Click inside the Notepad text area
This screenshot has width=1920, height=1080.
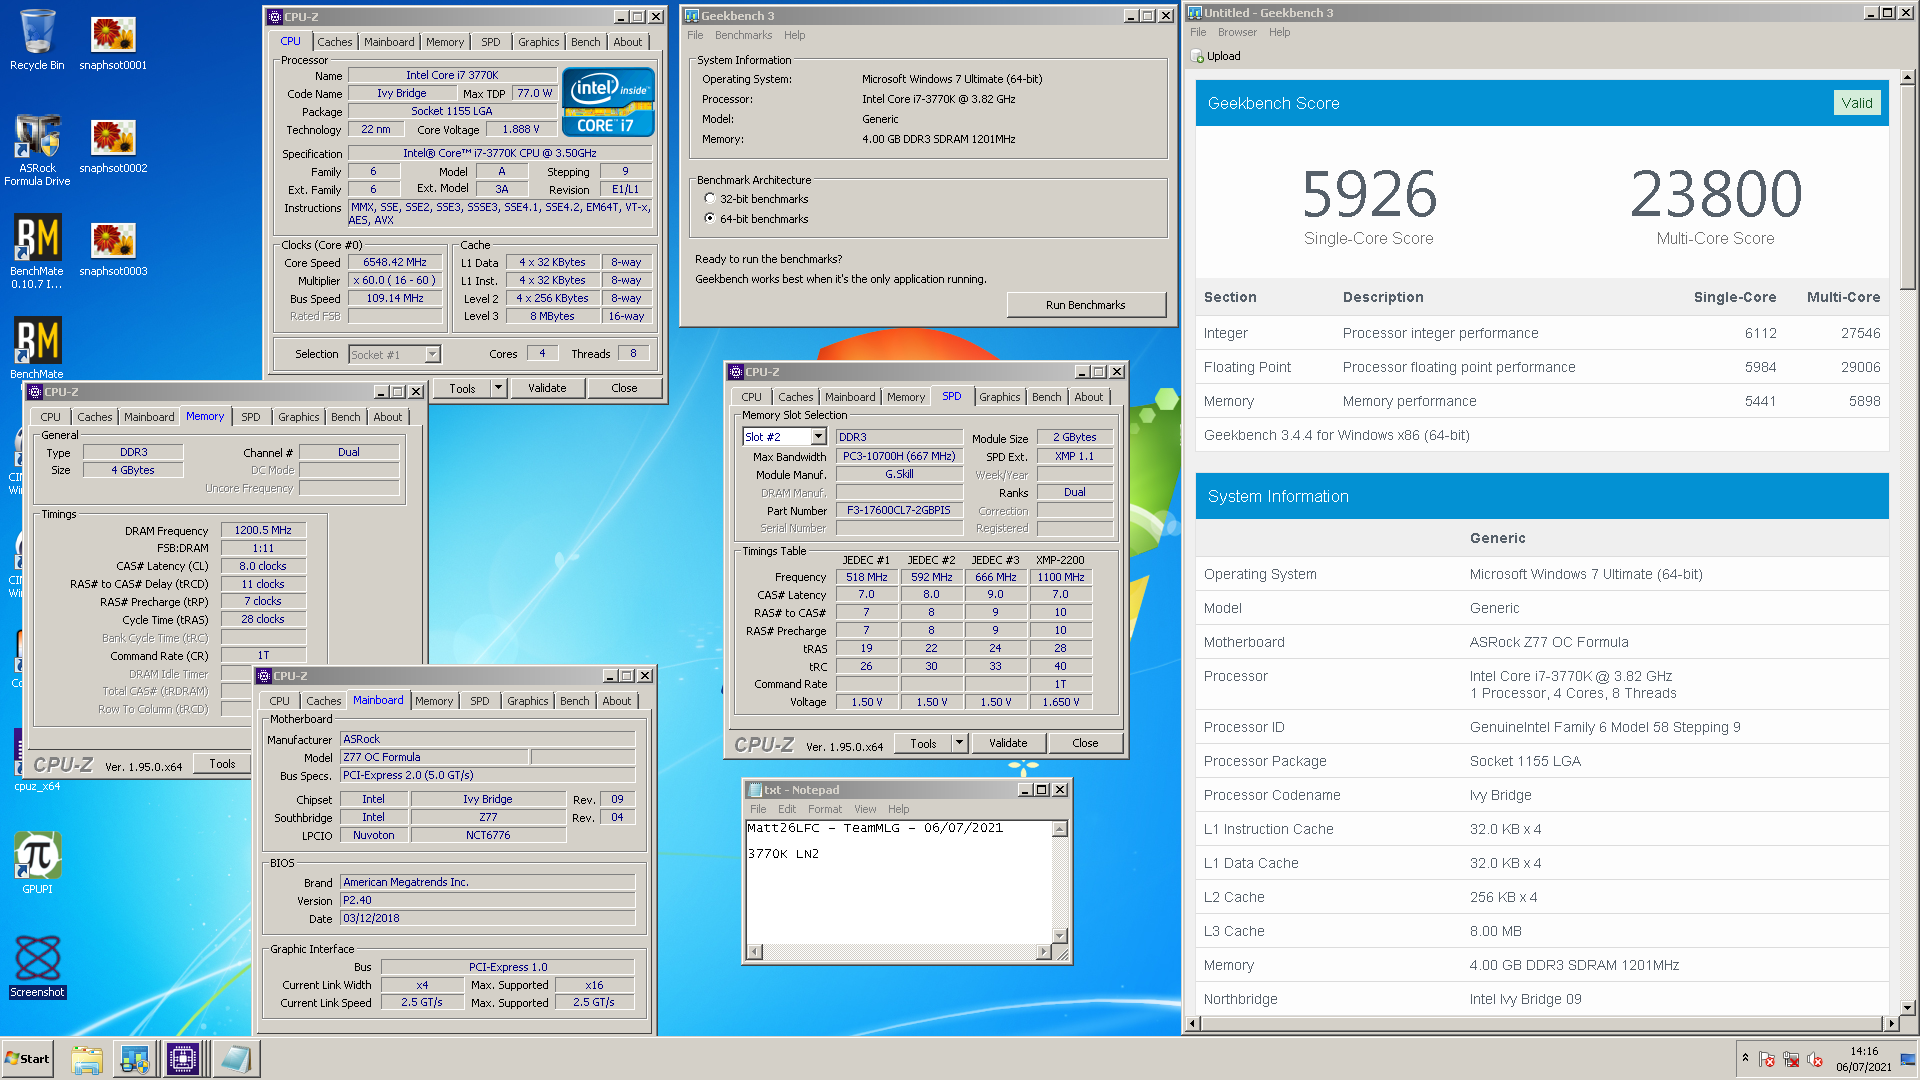pyautogui.click(x=899, y=883)
